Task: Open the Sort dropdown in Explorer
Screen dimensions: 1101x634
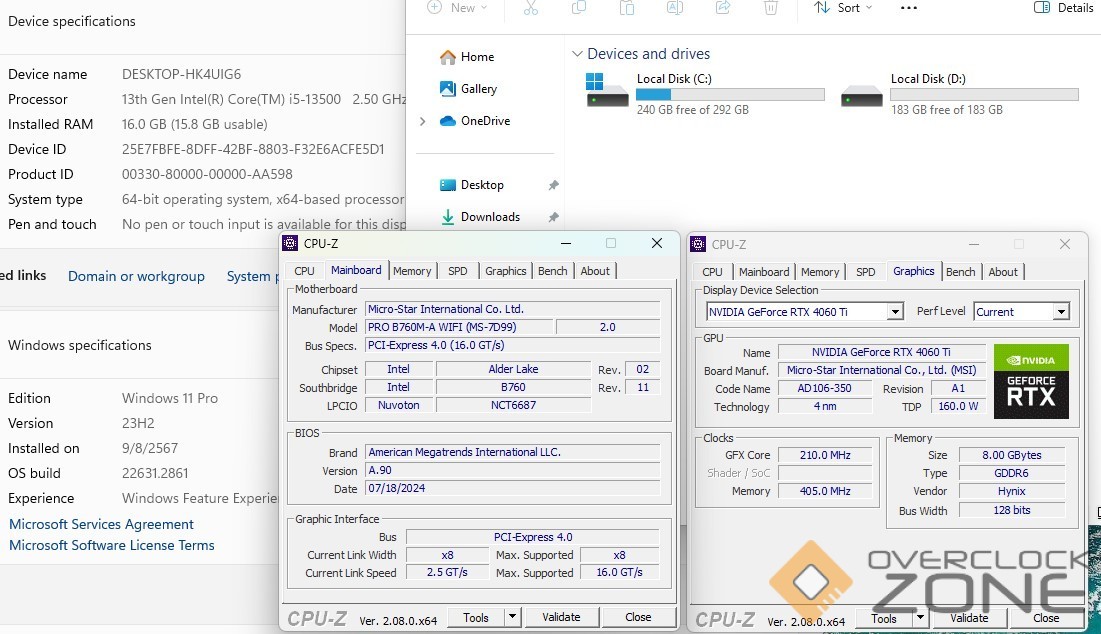Action: click(843, 8)
